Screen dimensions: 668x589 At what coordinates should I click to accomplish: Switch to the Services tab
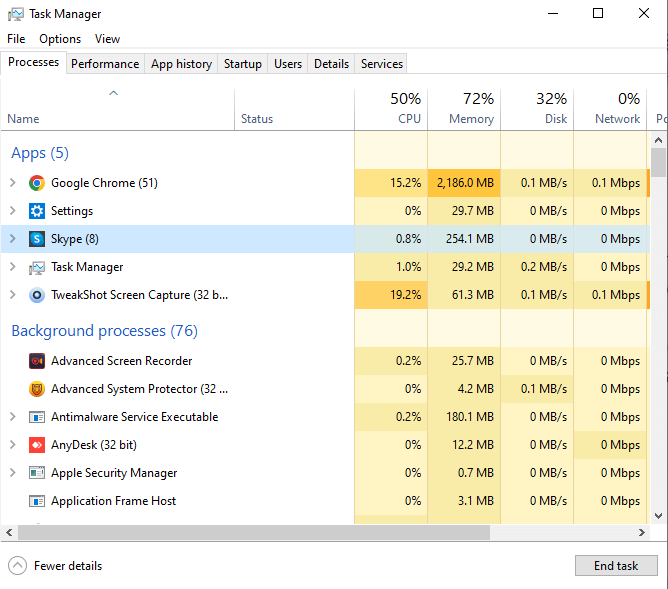tap(382, 64)
